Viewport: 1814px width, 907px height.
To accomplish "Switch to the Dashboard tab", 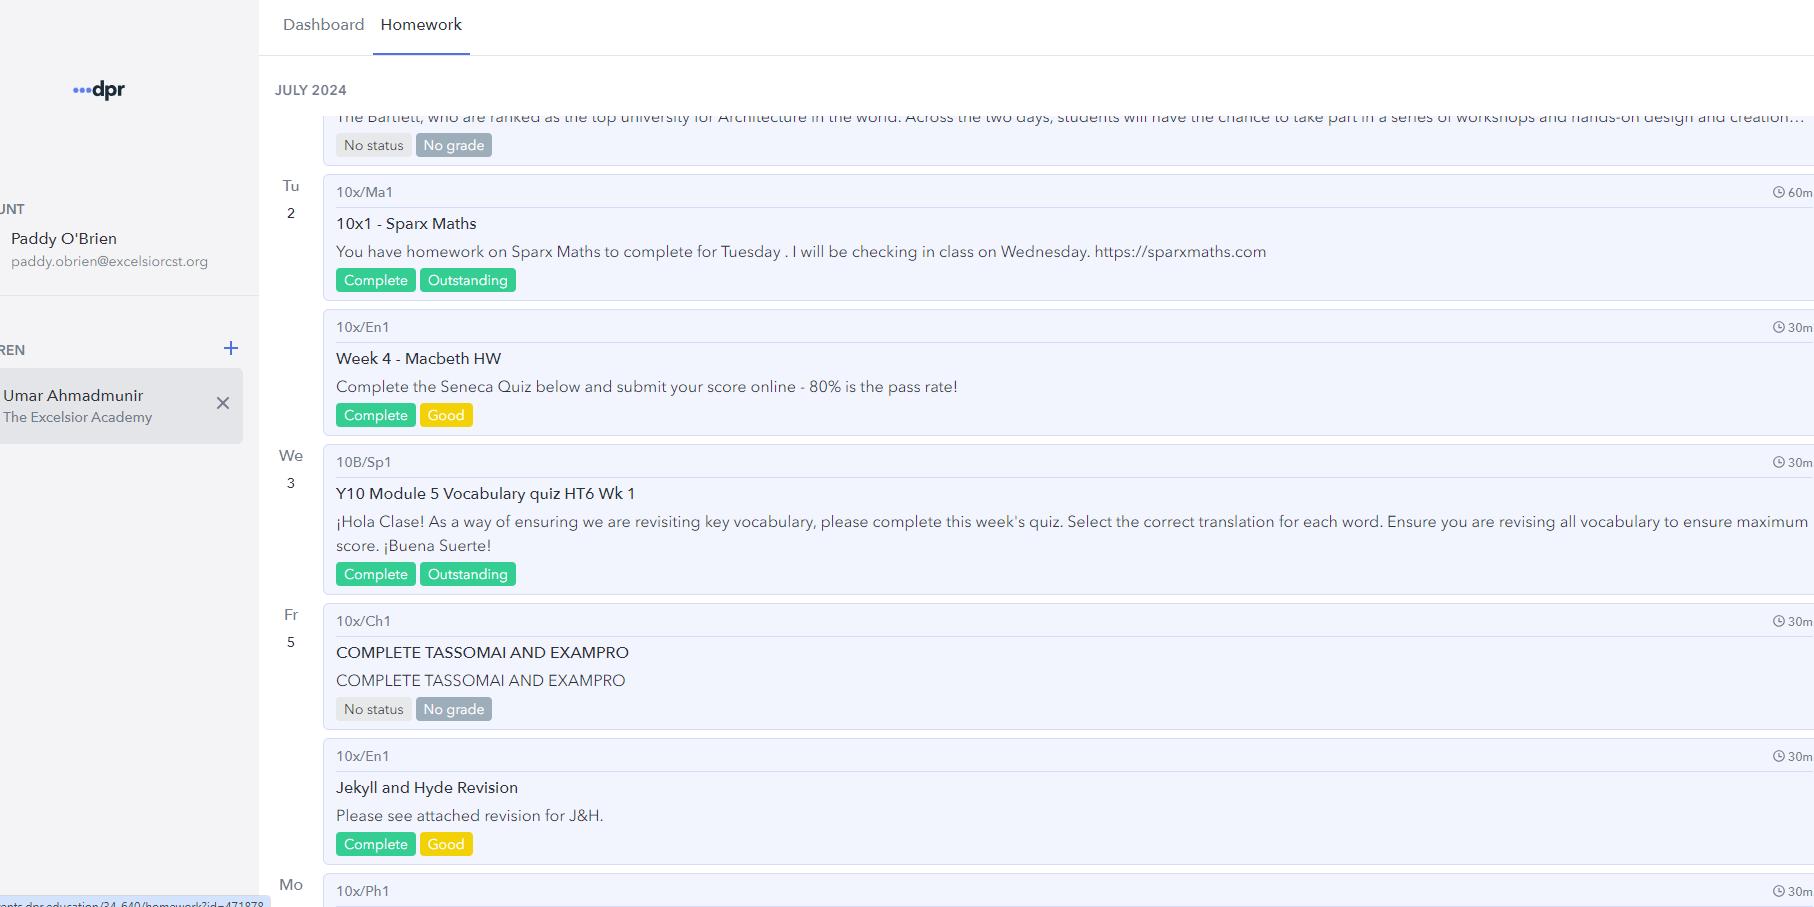I will 323,24.
